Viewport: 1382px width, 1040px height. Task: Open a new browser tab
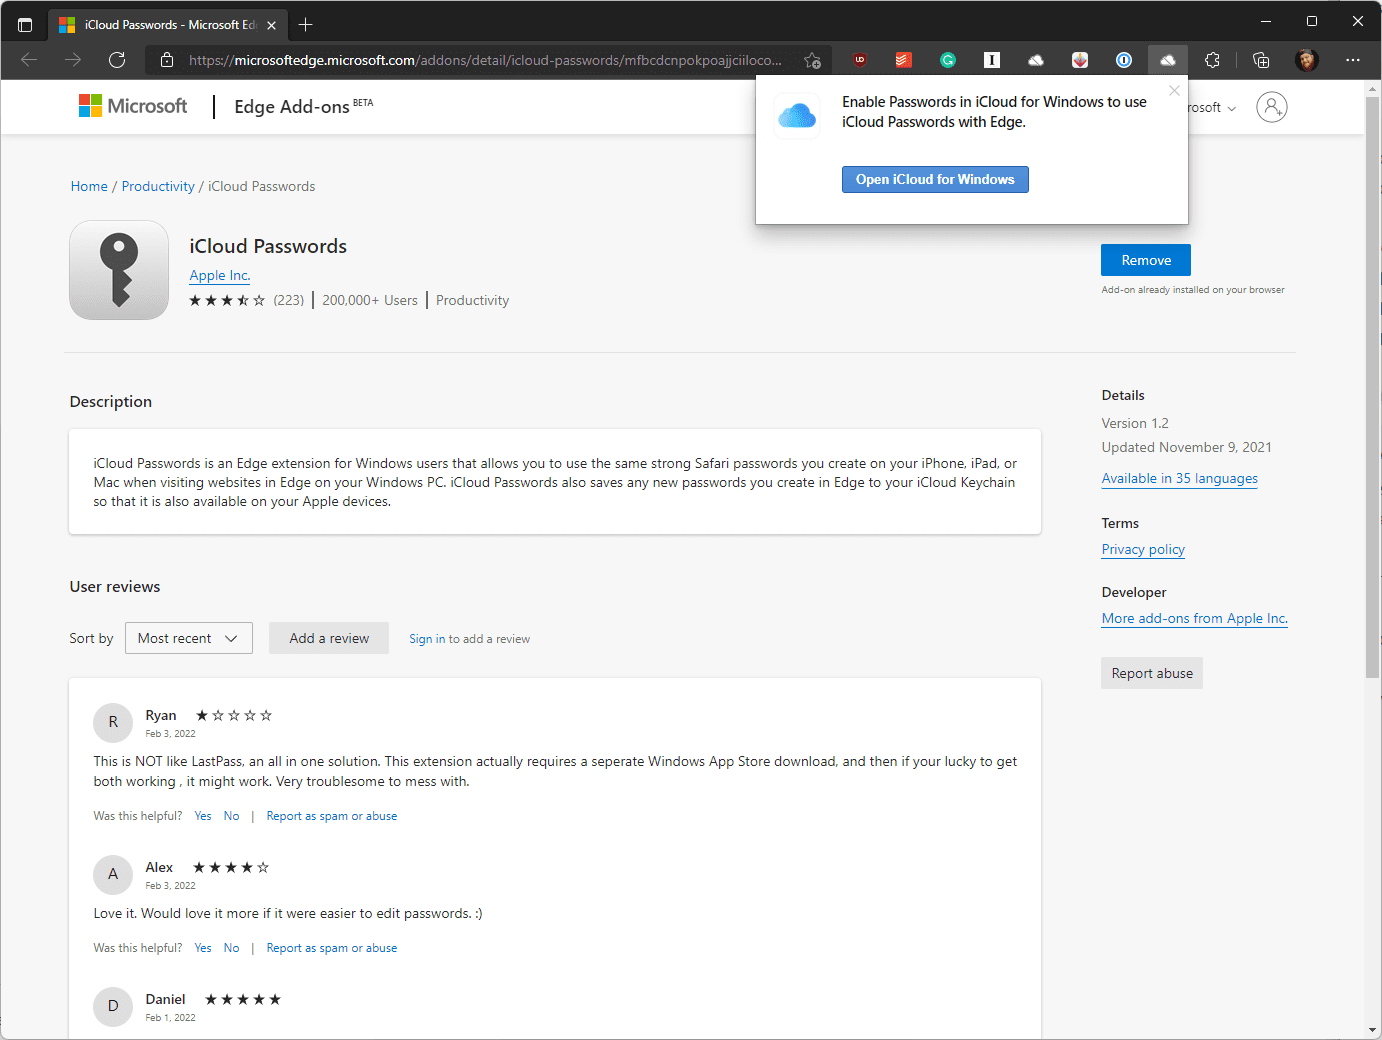click(x=306, y=24)
